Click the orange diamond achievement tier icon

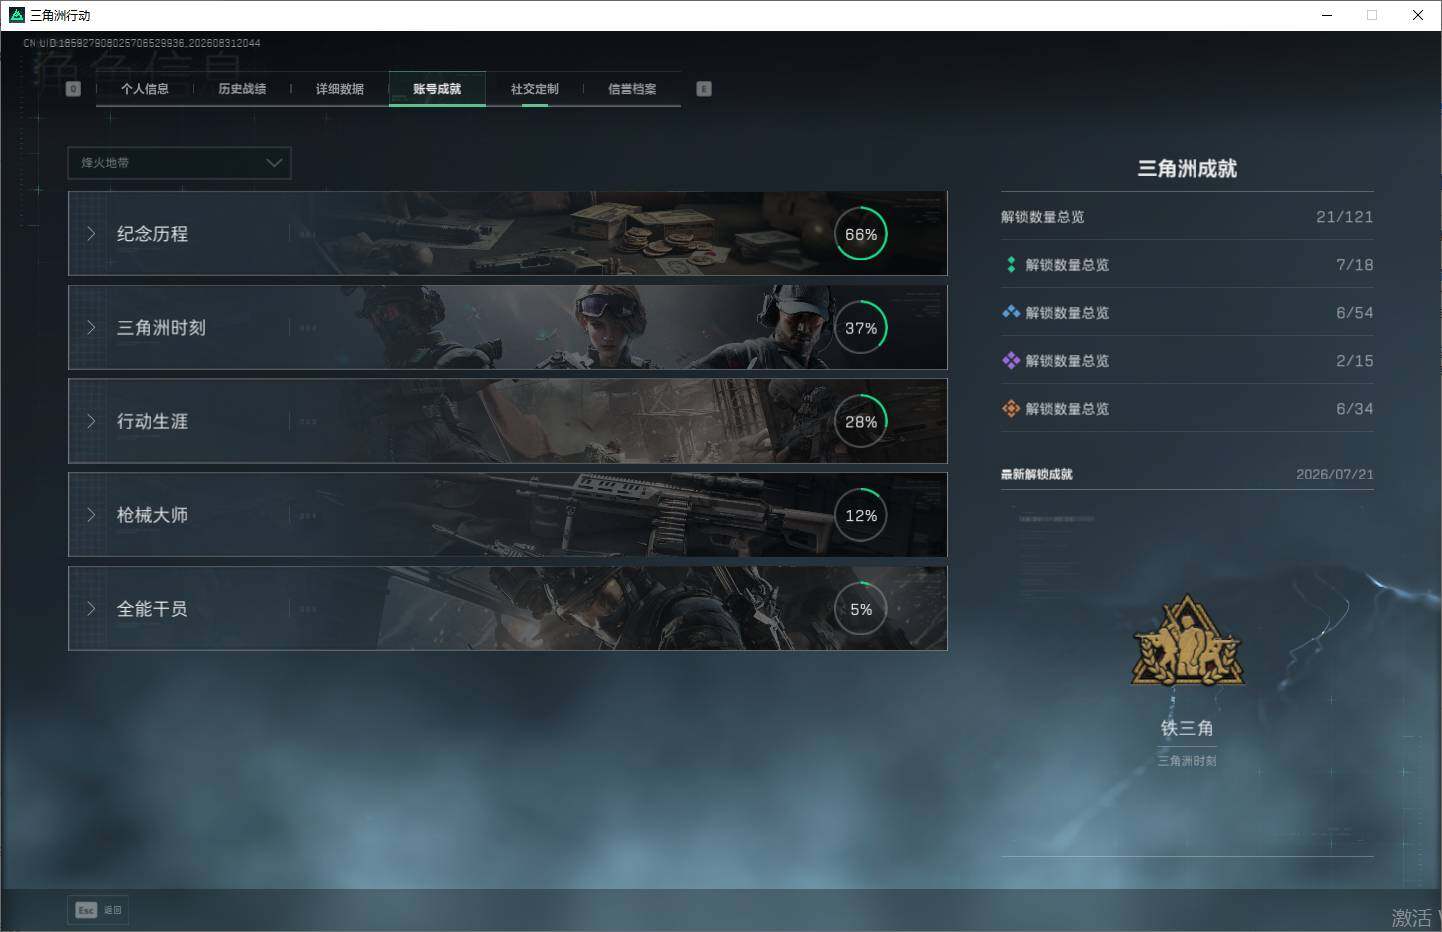(x=1011, y=409)
